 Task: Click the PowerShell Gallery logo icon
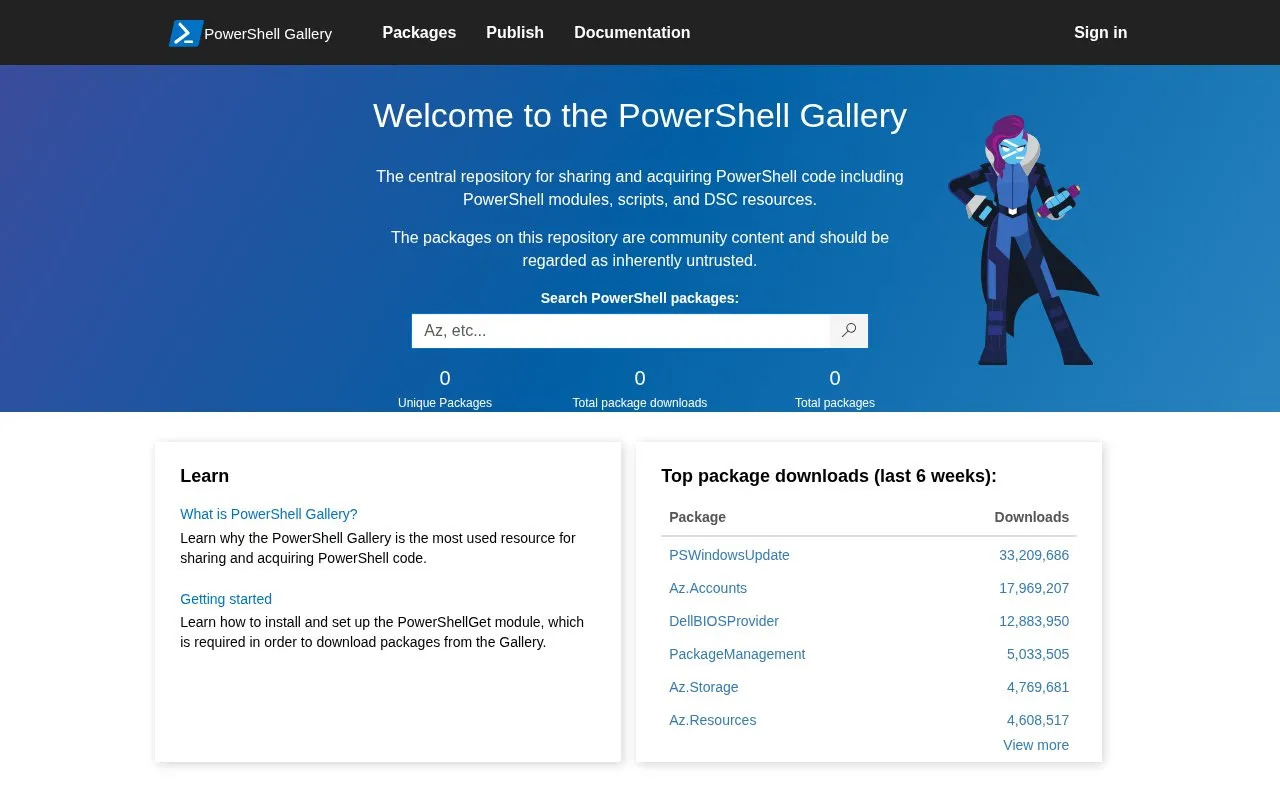[x=186, y=33]
